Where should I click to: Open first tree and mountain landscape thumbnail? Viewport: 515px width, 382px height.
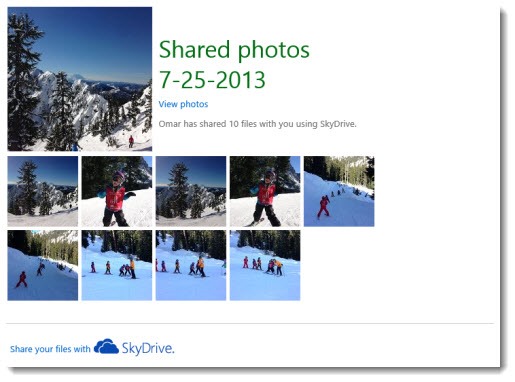pyautogui.click(x=43, y=191)
